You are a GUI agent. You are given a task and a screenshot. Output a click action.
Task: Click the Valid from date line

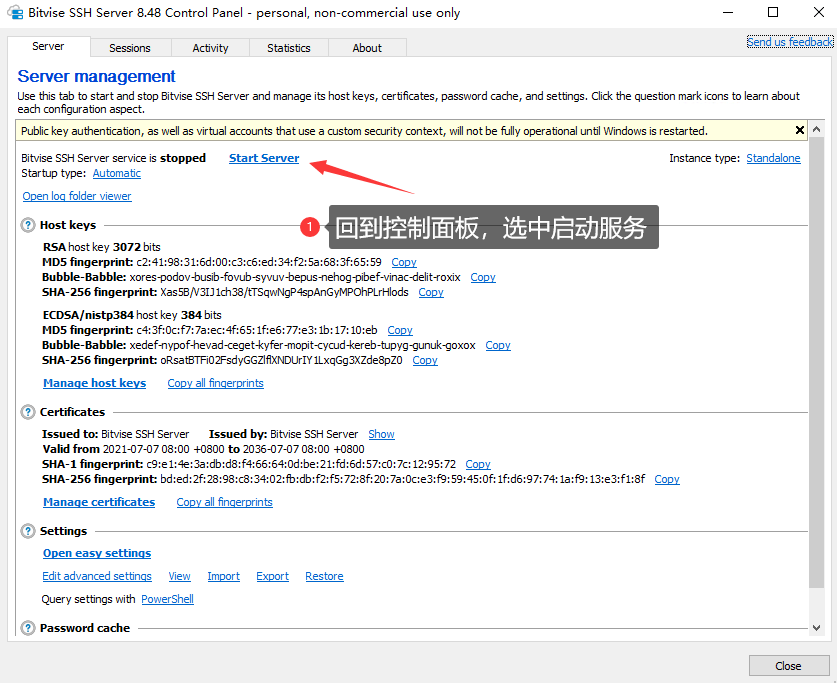[x=203, y=449]
